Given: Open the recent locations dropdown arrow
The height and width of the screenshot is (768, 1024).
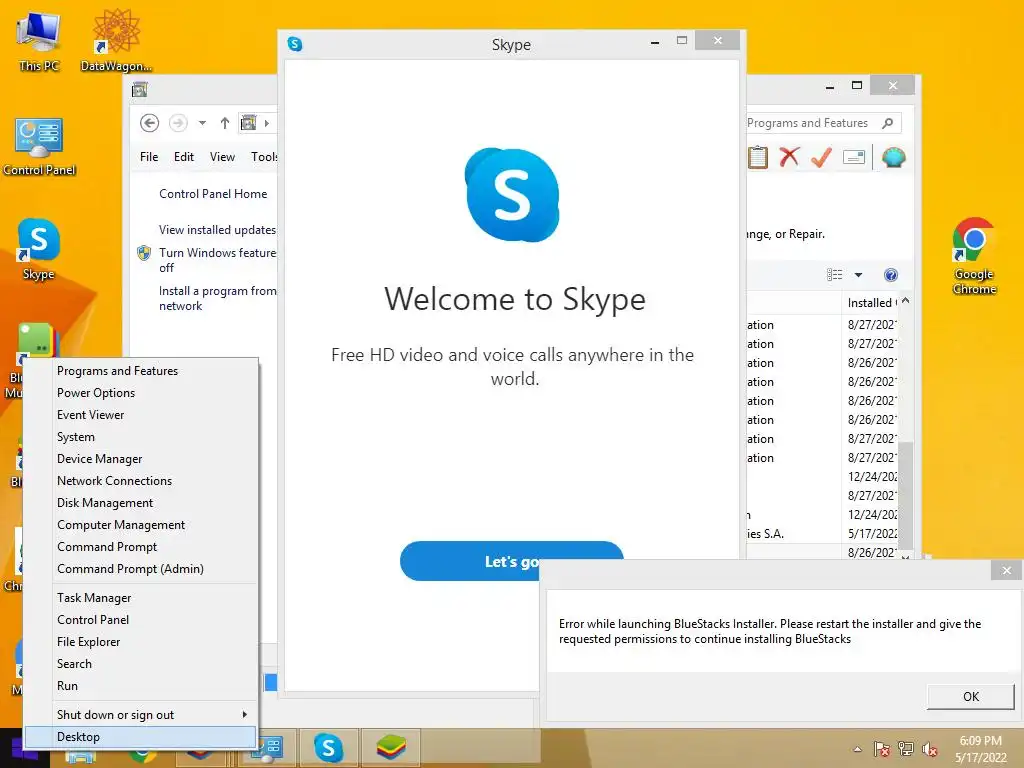Looking at the screenshot, I should point(202,123).
